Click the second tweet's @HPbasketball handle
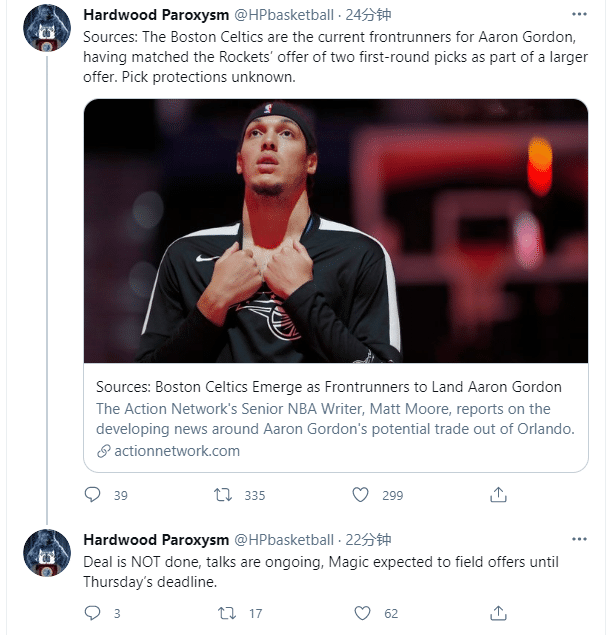Image resolution: width=607 pixels, height=635 pixels. coord(284,540)
